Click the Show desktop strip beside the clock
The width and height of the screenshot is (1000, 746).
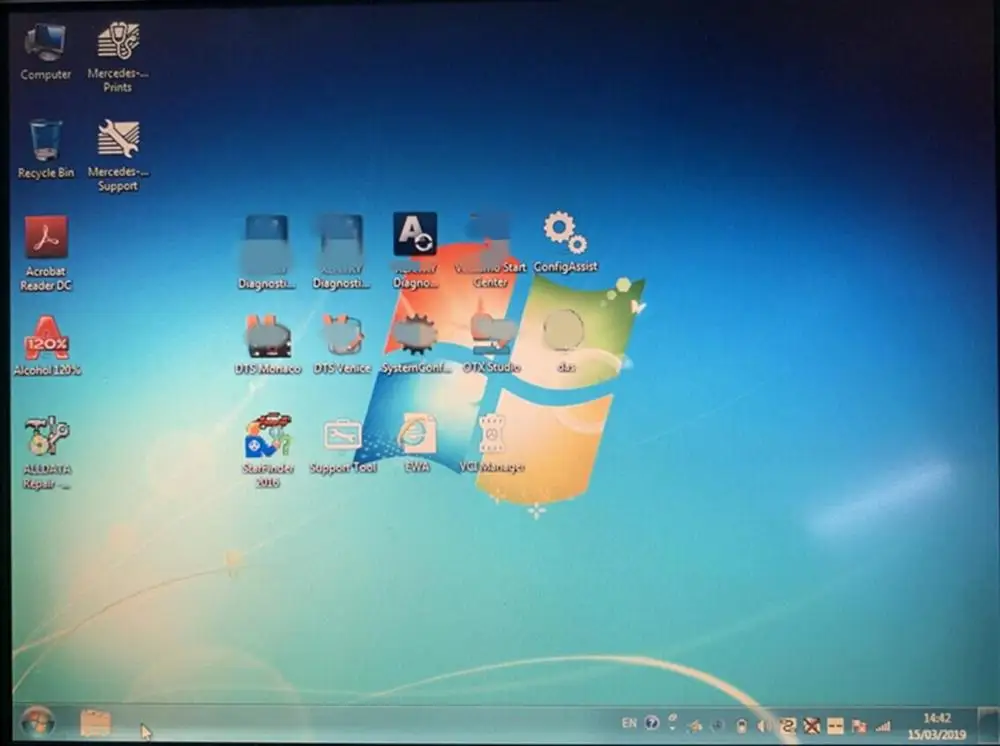tap(987, 724)
